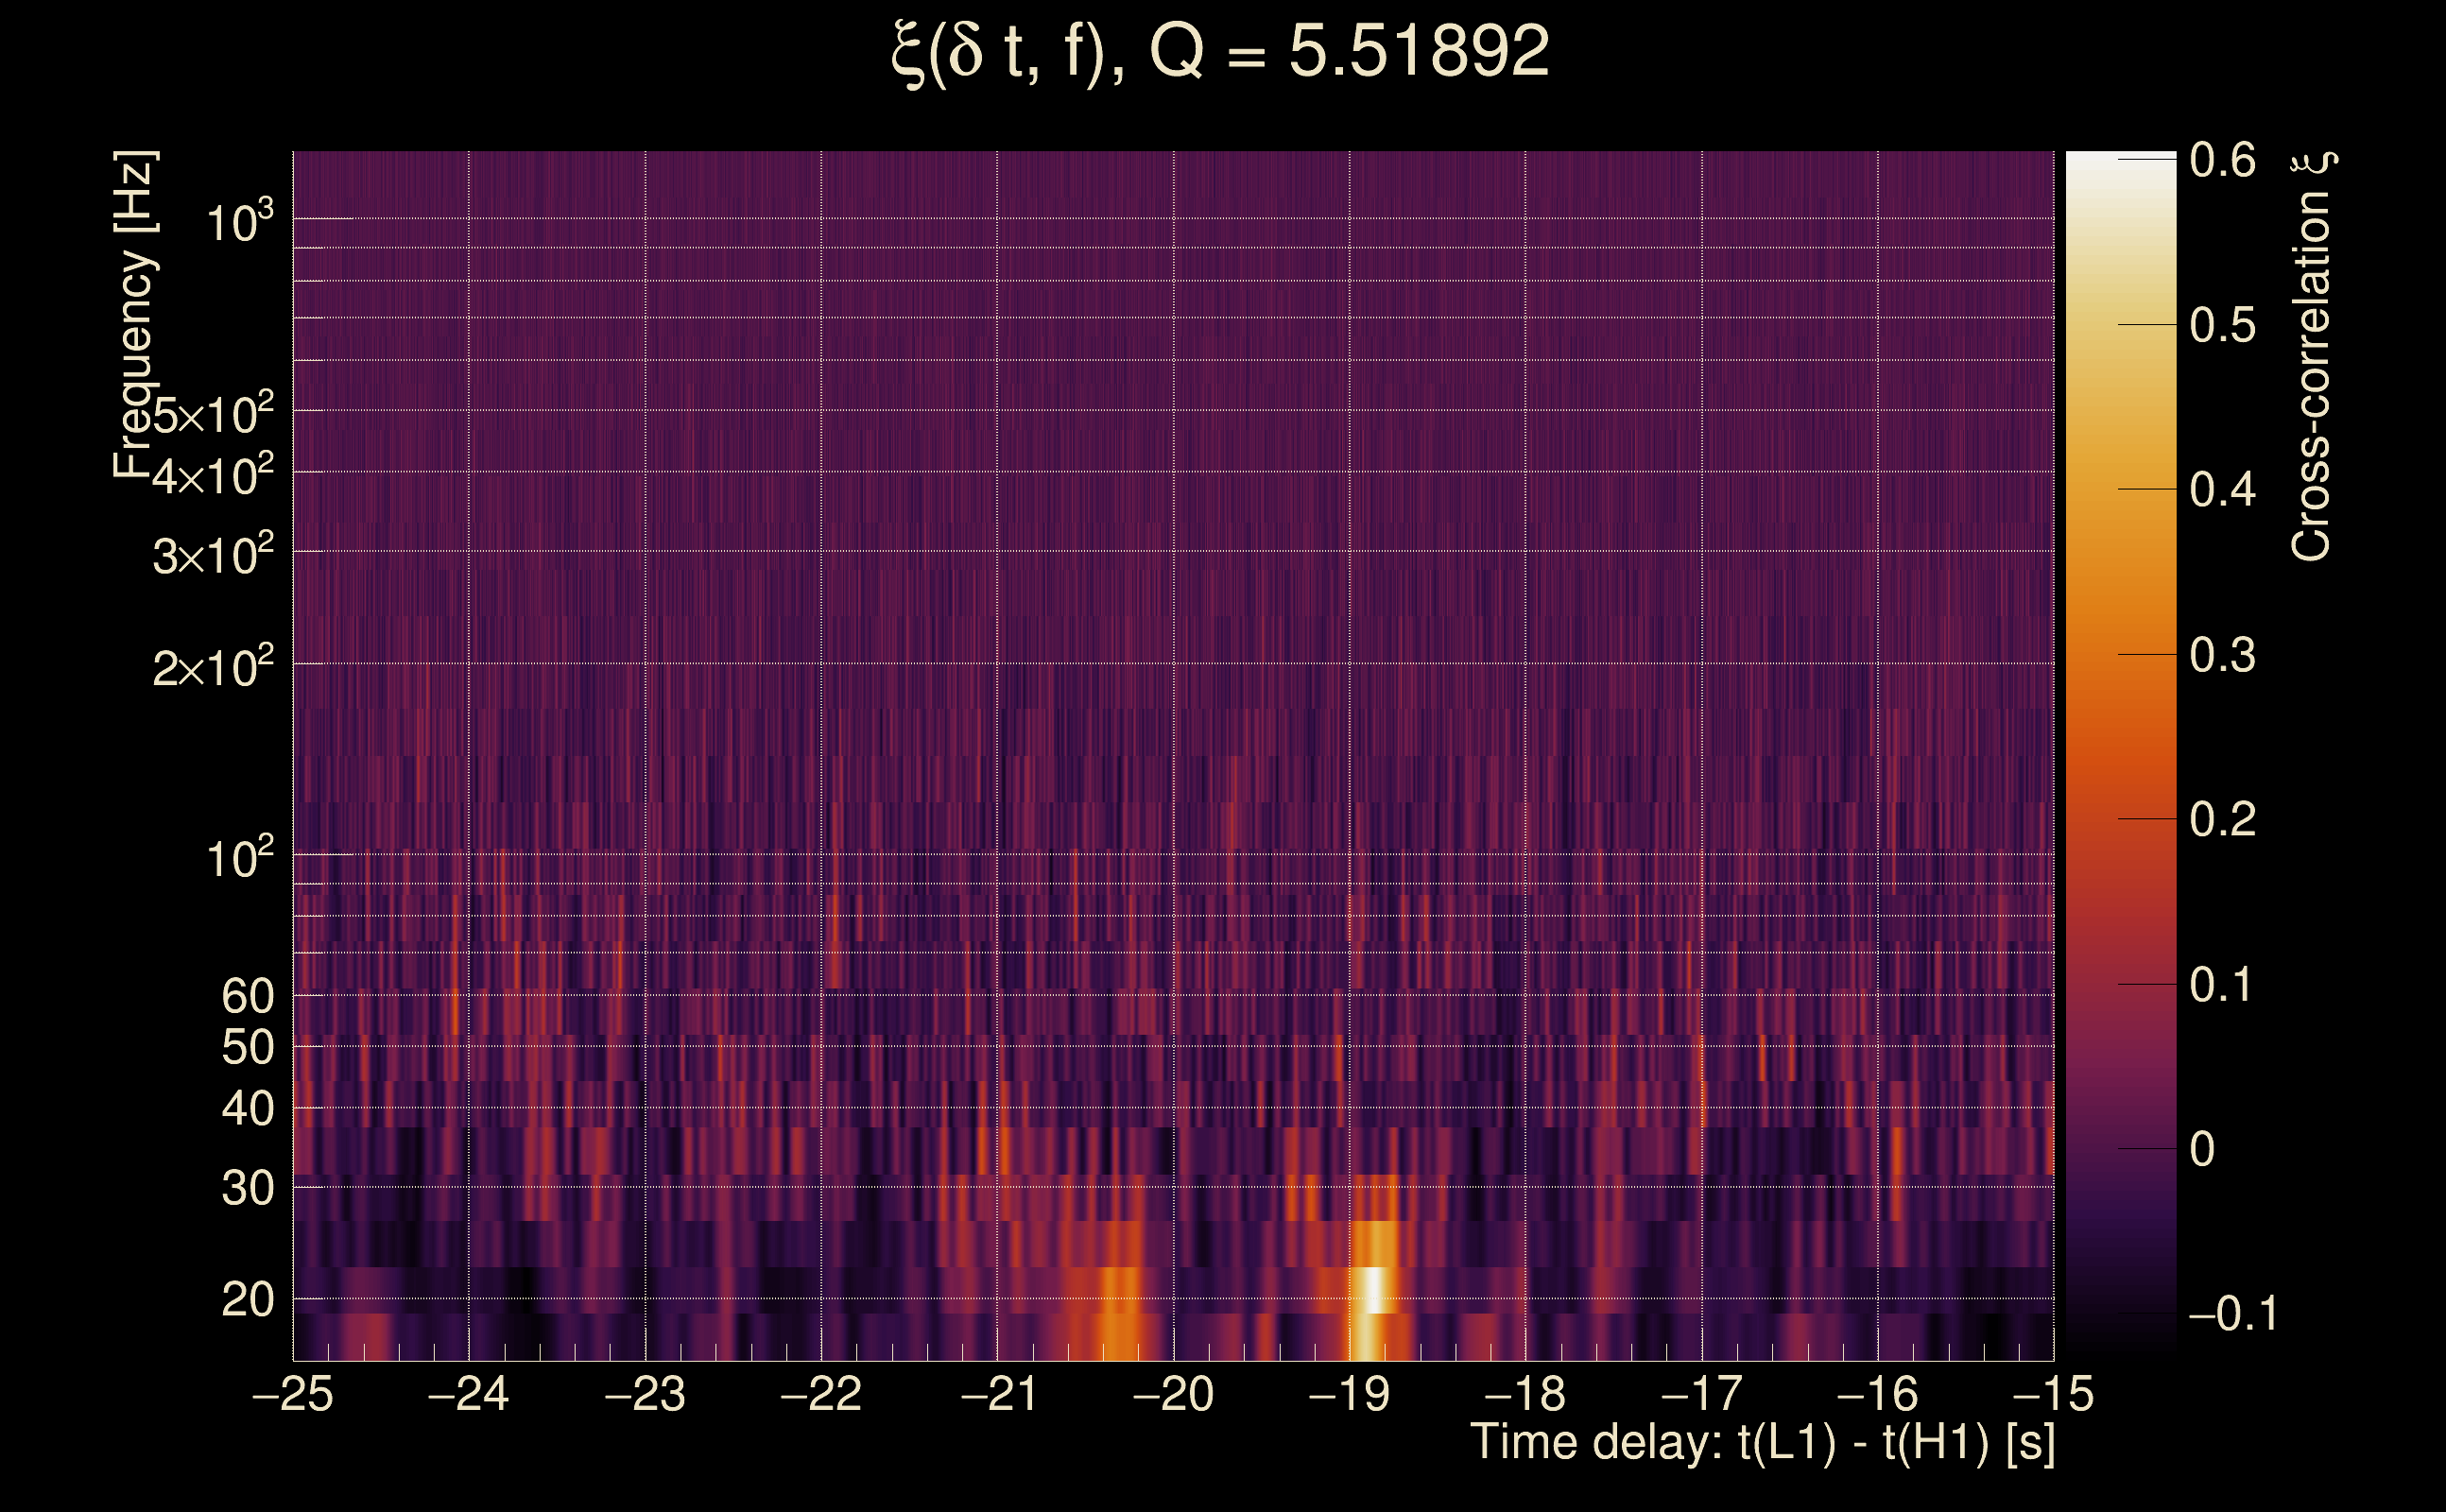The height and width of the screenshot is (1512, 2446).
Task: Click the 0.6 color scale label
Action: [2222, 160]
